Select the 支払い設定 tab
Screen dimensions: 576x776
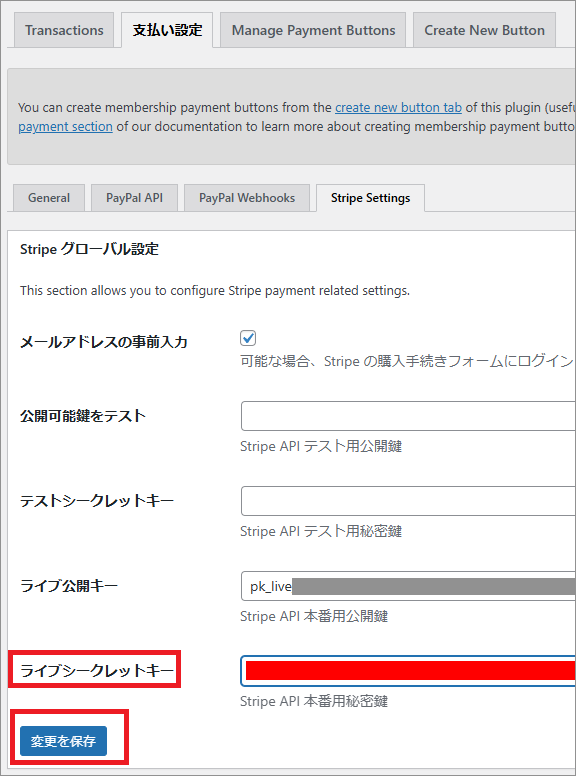click(x=167, y=30)
